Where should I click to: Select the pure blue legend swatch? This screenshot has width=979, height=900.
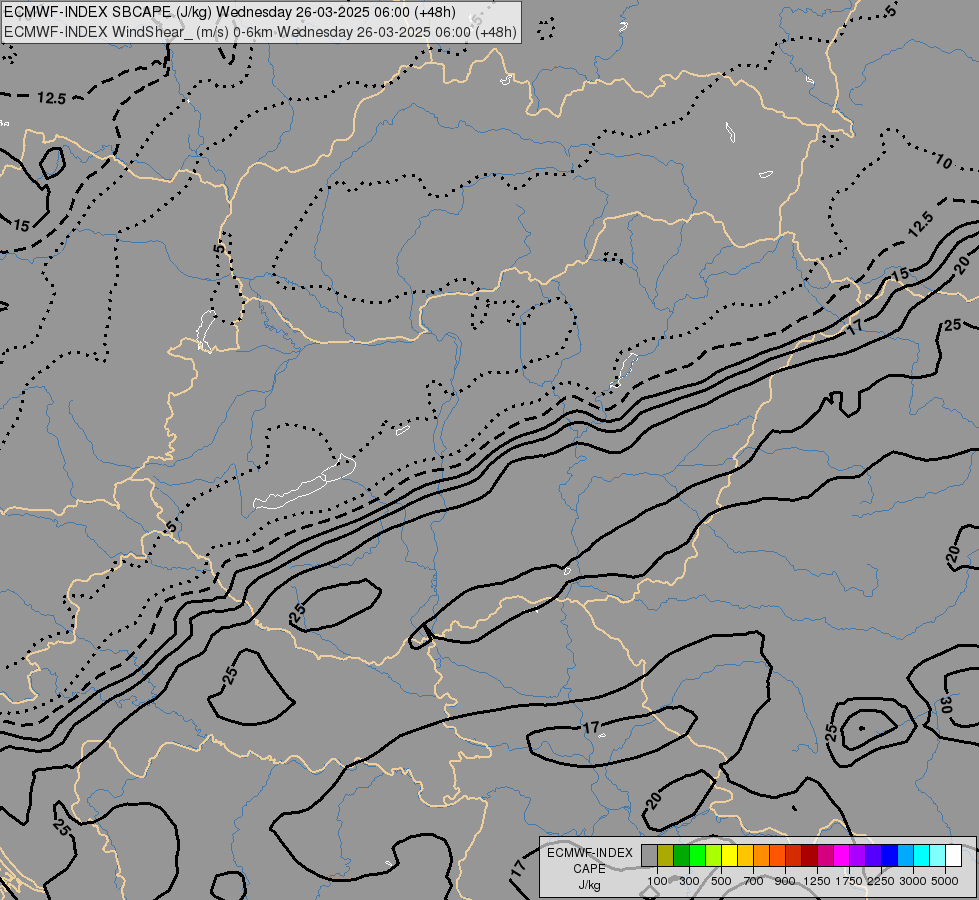click(889, 856)
